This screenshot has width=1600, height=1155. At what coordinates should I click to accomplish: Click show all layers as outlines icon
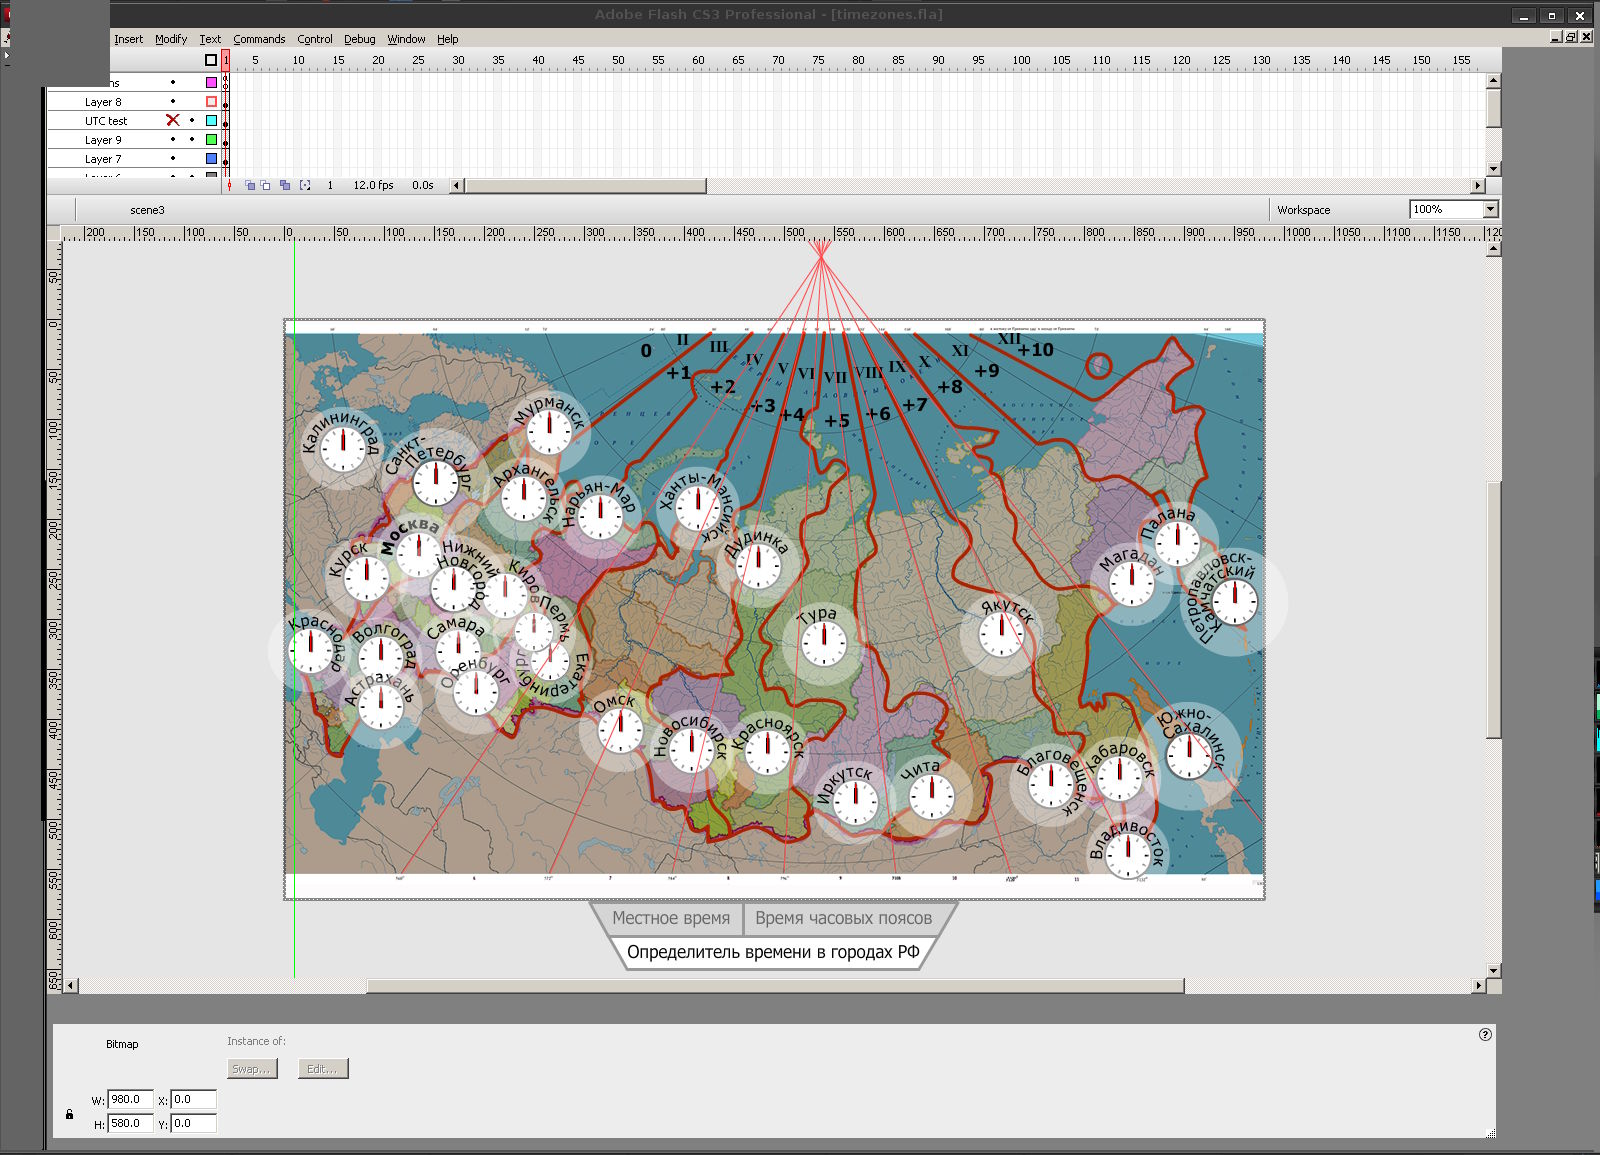211,60
